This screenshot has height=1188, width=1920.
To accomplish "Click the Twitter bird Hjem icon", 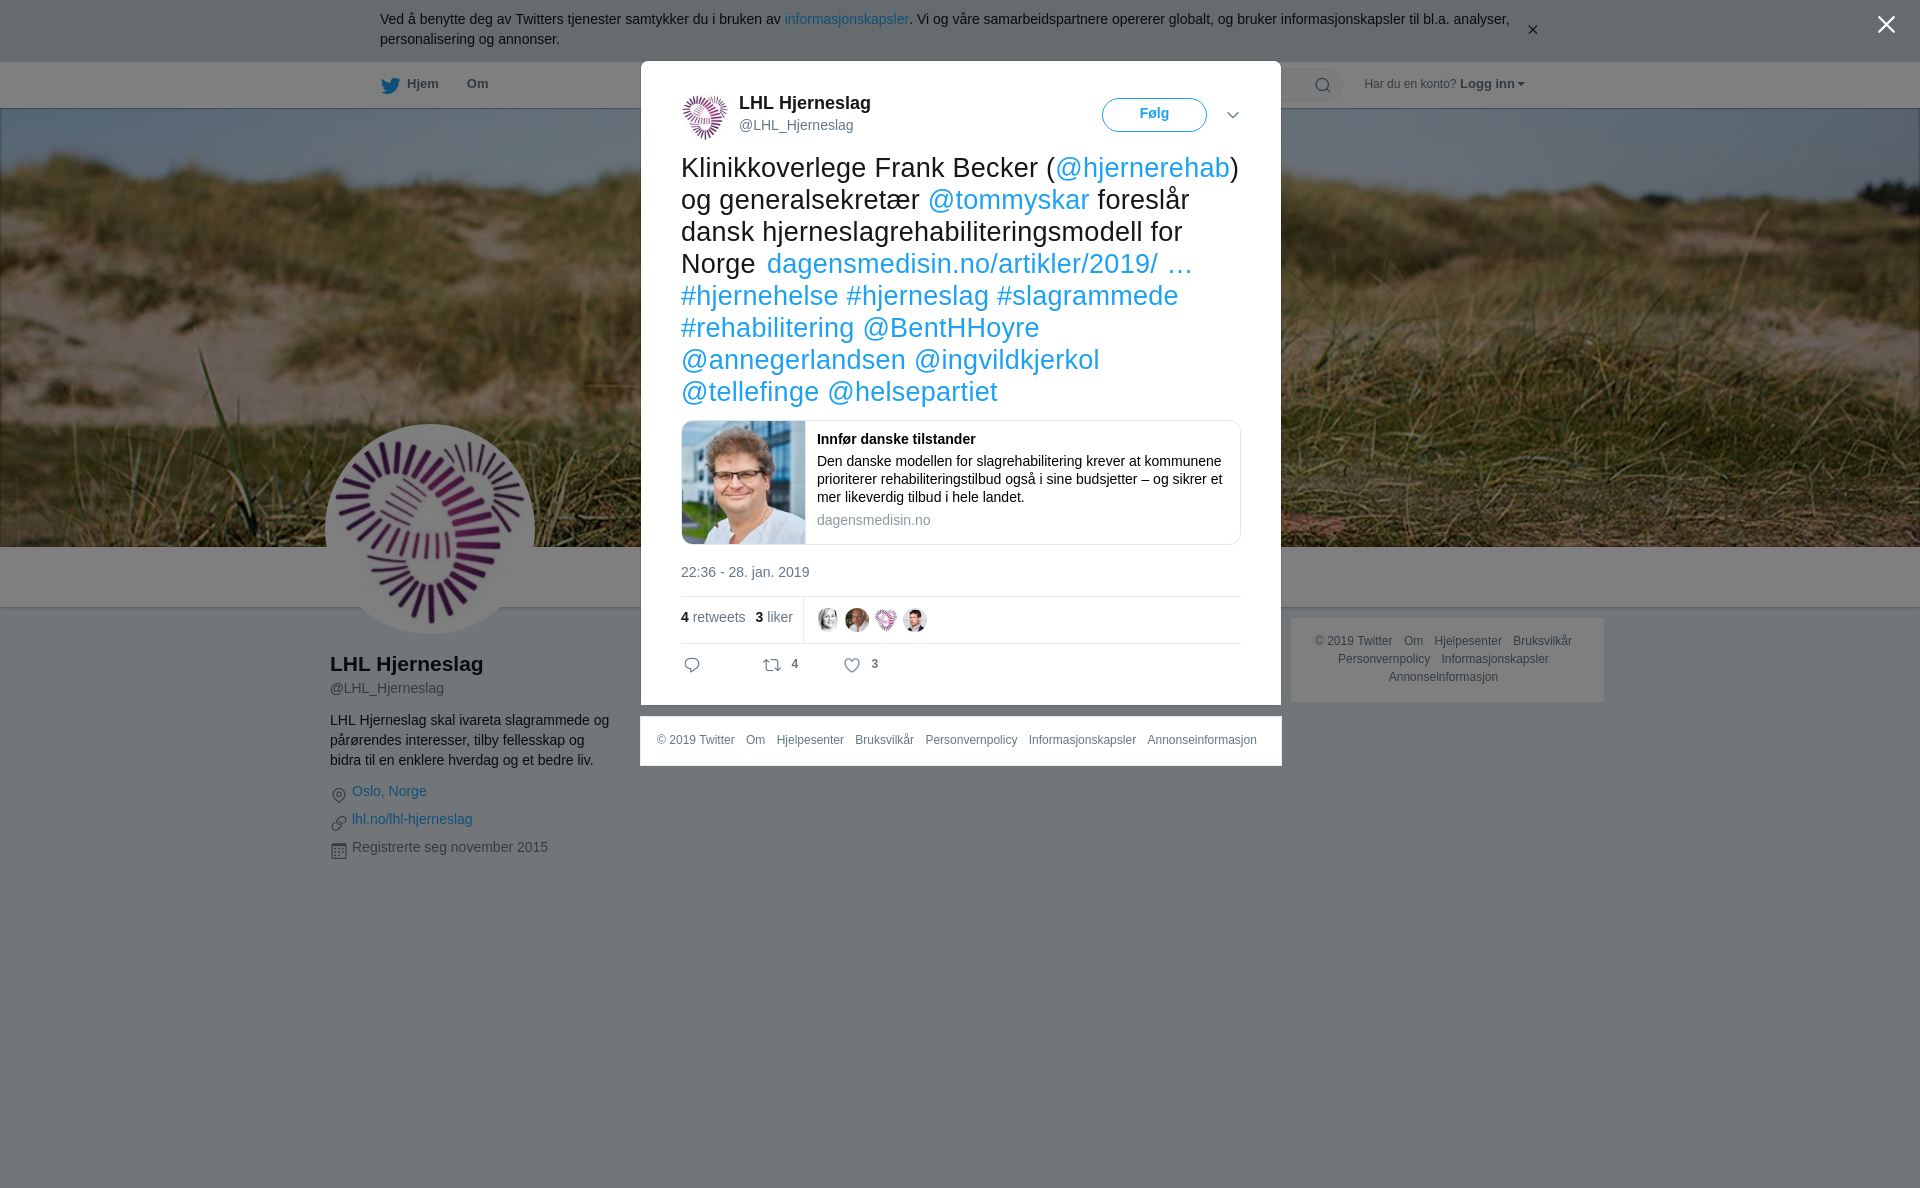I will 390,85.
